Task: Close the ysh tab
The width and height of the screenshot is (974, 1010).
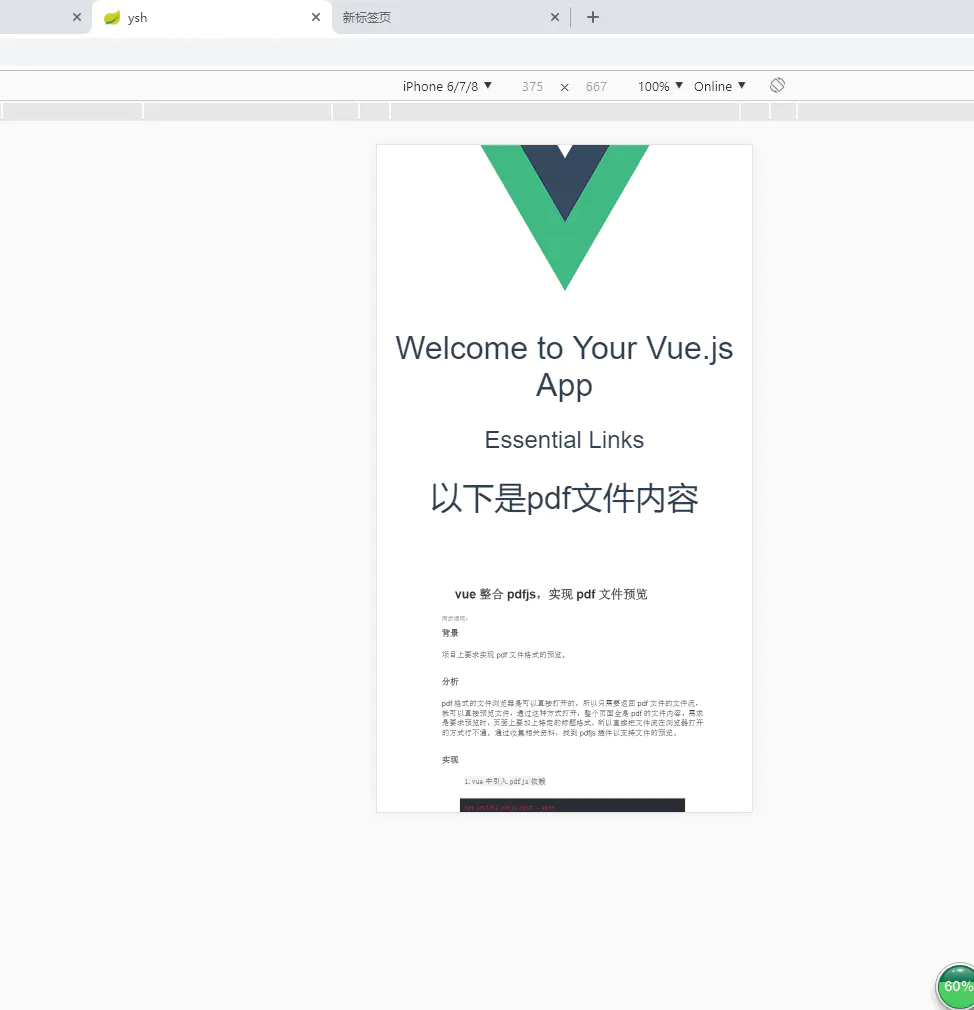Action: coord(316,17)
